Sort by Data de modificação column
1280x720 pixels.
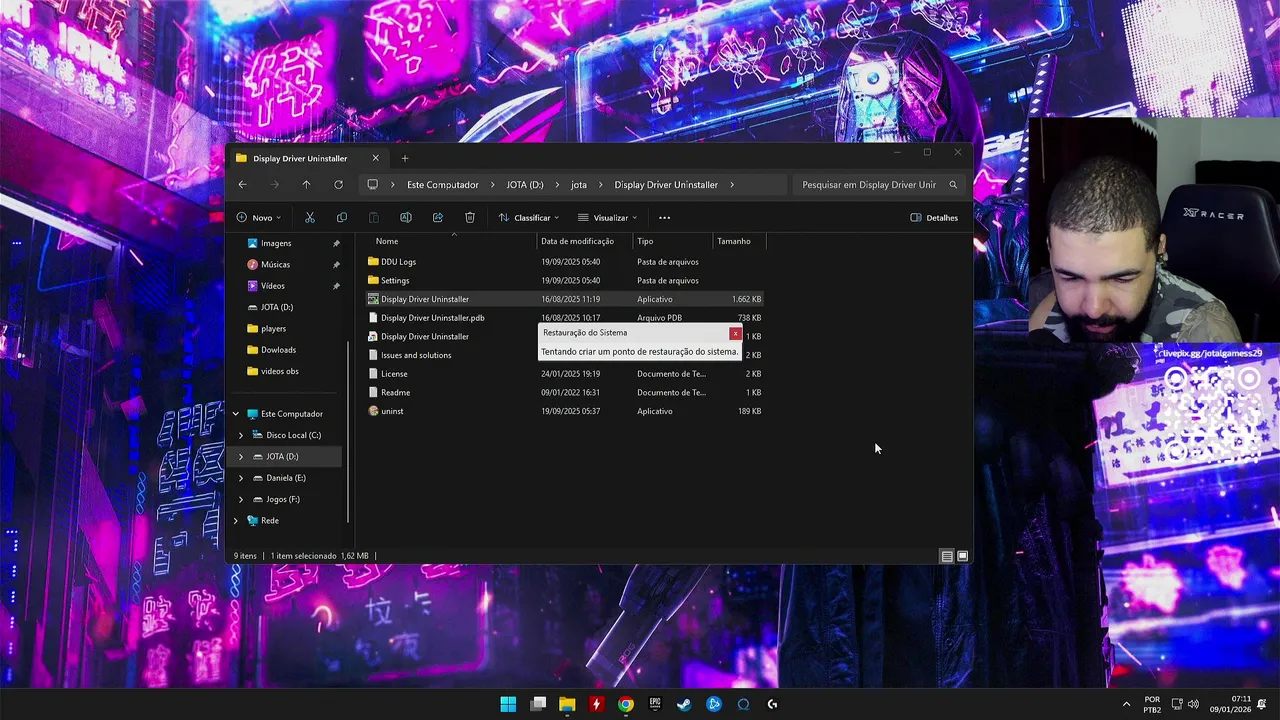[x=577, y=241]
